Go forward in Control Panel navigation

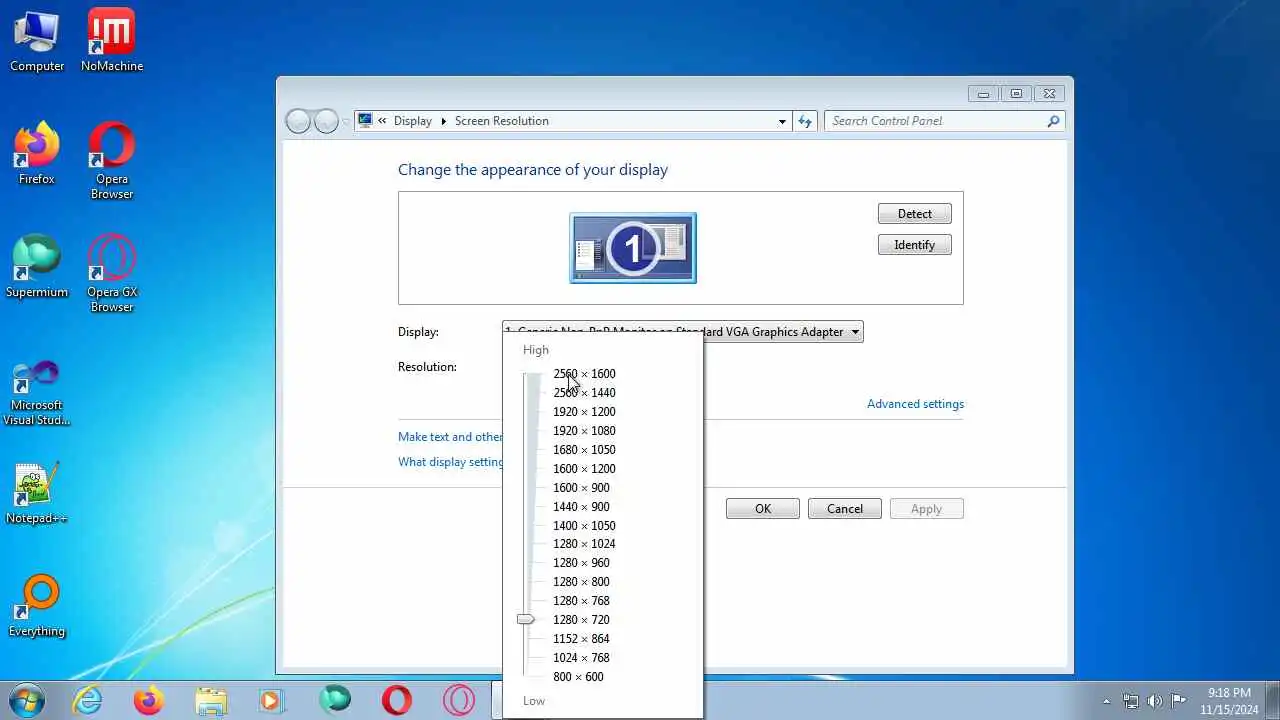(x=327, y=121)
